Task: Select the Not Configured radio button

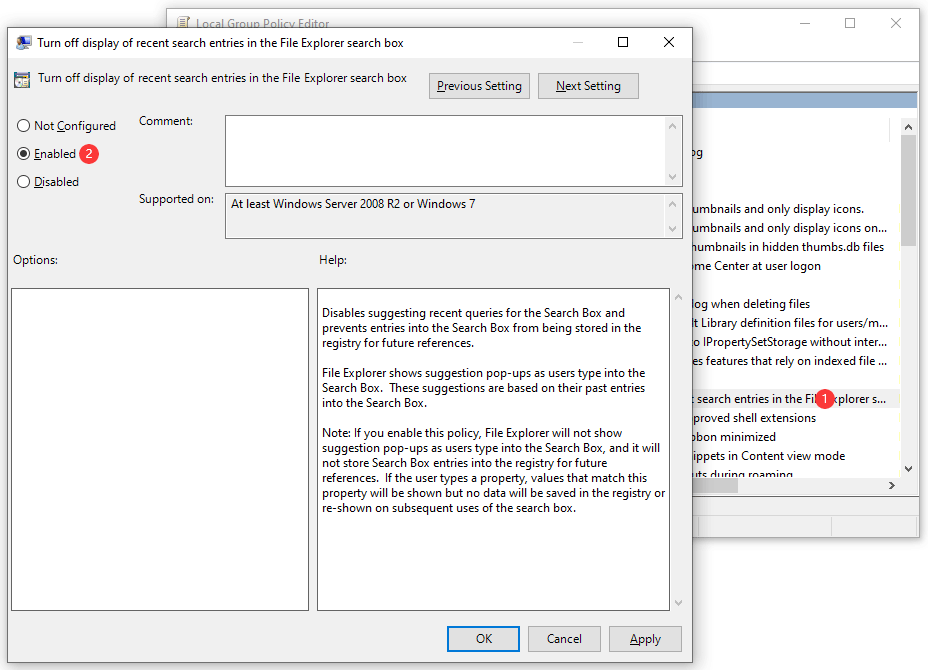Action: (24, 126)
